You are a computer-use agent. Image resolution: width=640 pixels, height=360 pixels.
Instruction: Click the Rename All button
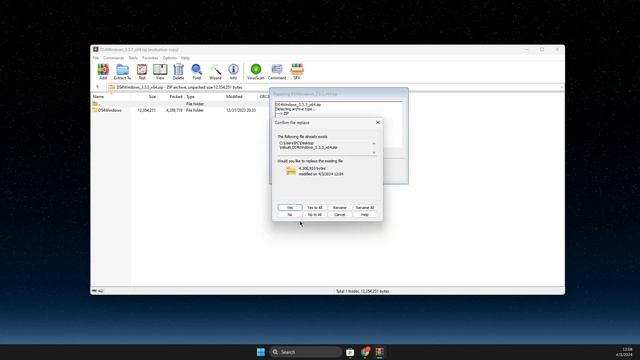coord(364,208)
